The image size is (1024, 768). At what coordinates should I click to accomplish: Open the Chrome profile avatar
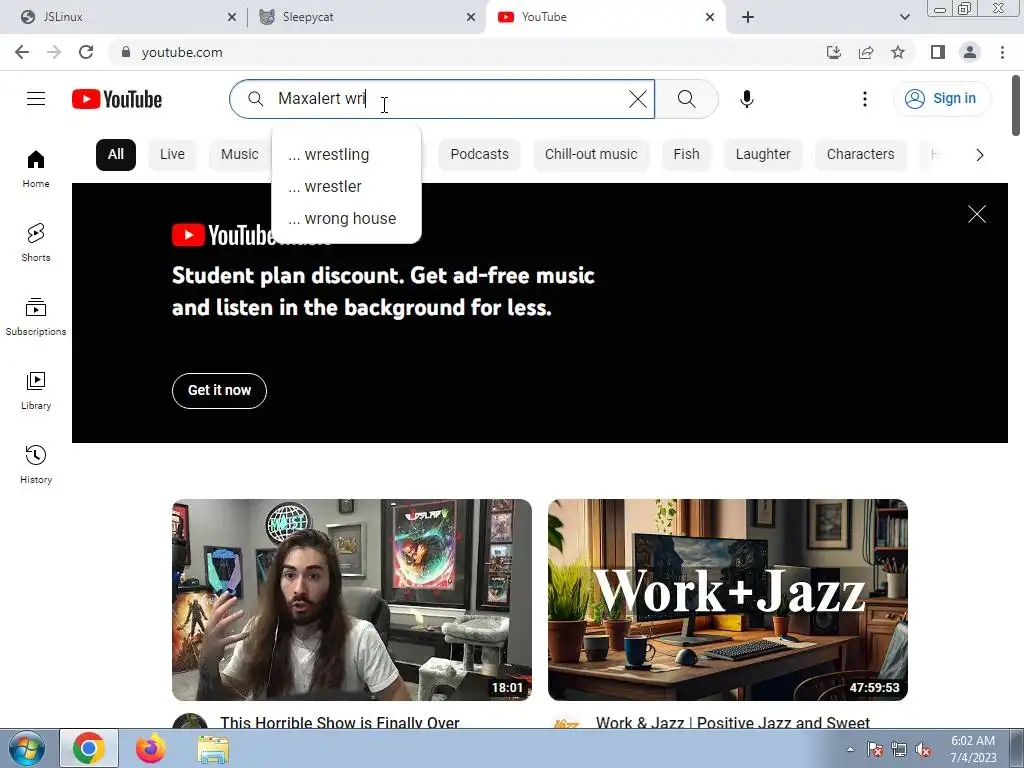coord(970,52)
